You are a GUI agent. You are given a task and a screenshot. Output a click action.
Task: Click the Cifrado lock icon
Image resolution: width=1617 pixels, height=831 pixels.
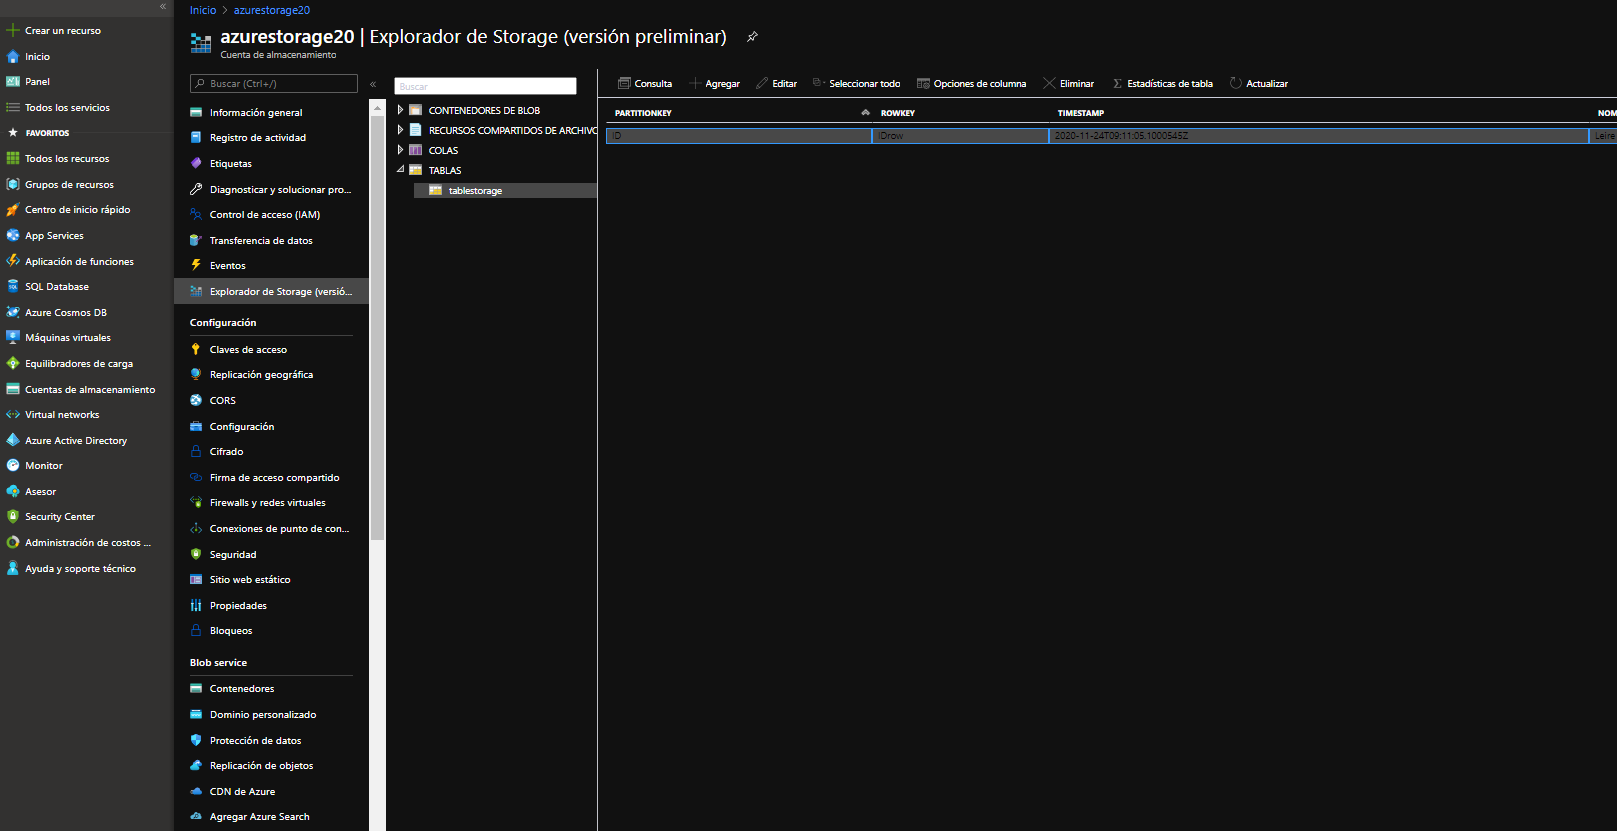coord(196,452)
